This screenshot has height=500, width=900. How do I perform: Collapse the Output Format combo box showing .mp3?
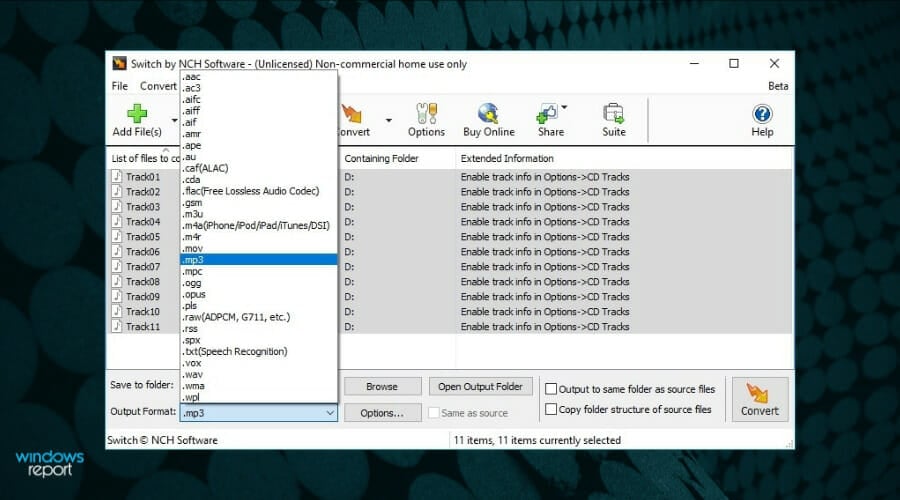(x=258, y=413)
